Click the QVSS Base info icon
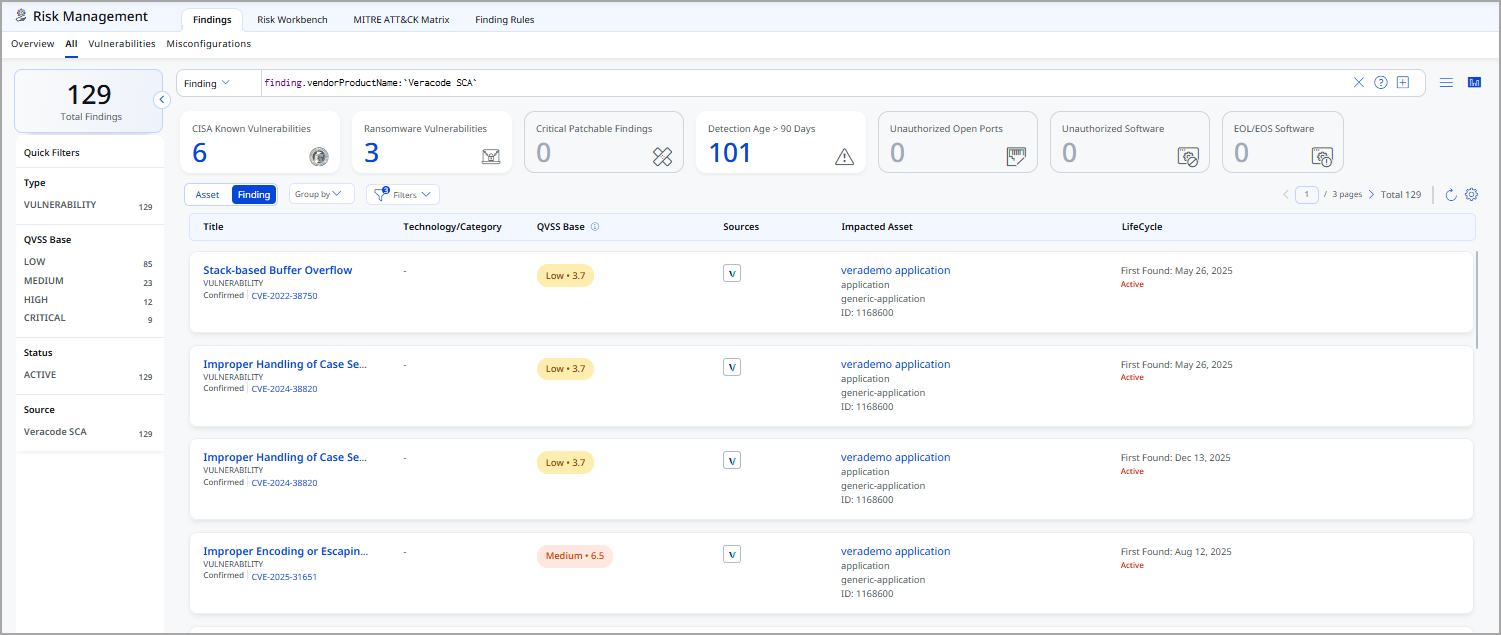Viewport: 1501px width, 635px height. (595, 227)
